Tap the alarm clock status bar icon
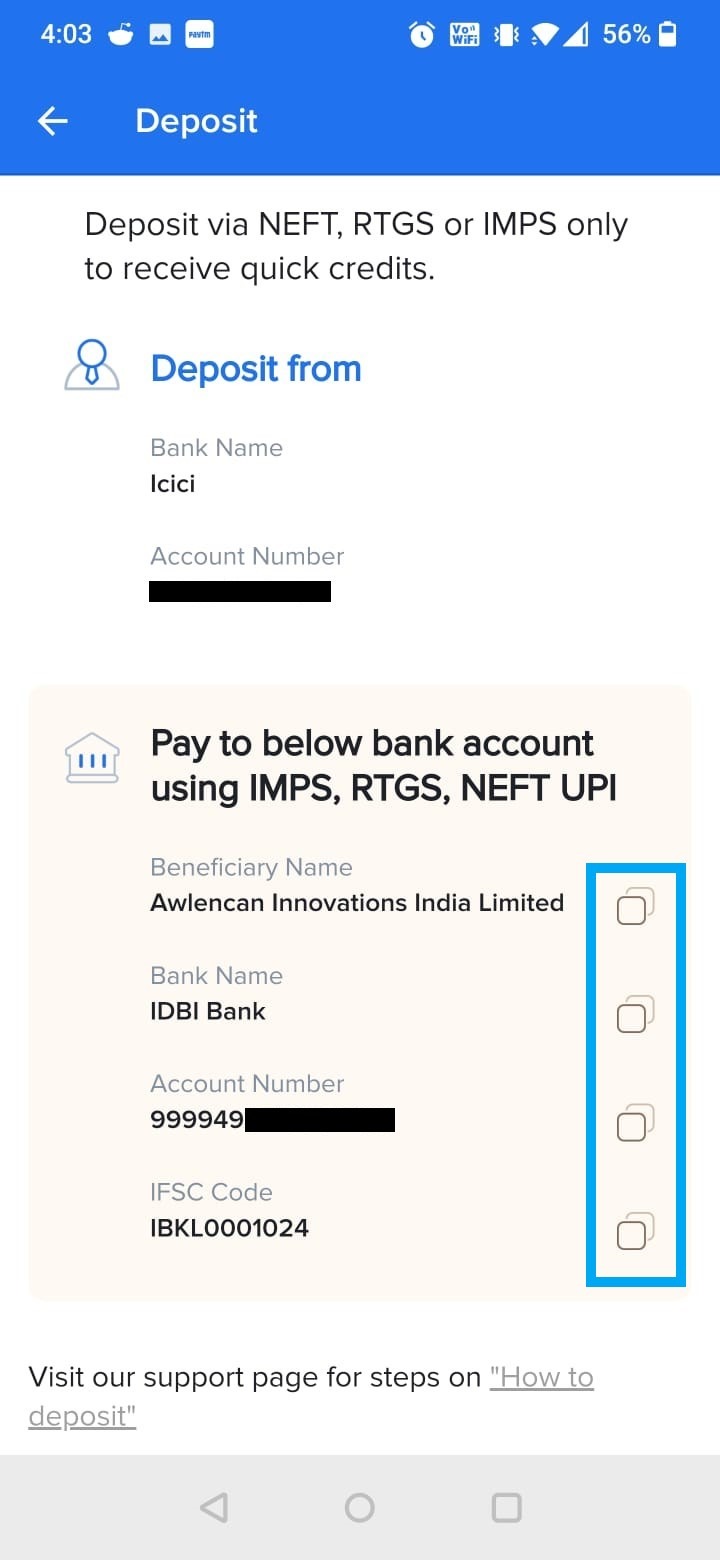Viewport: 720px width, 1560px height. [x=421, y=34]
